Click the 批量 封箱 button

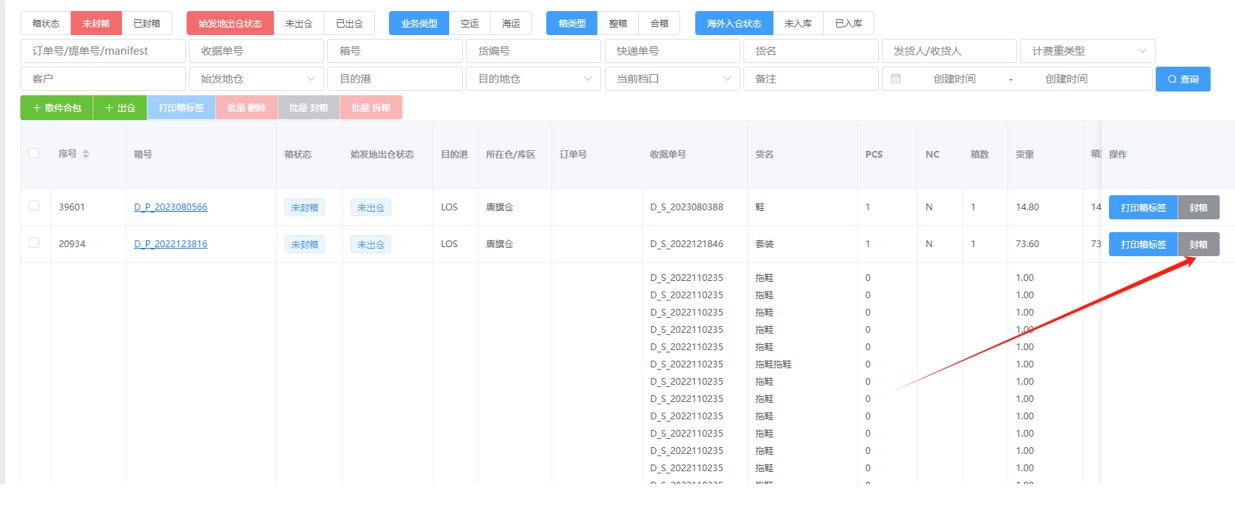(x=309, y=108)
